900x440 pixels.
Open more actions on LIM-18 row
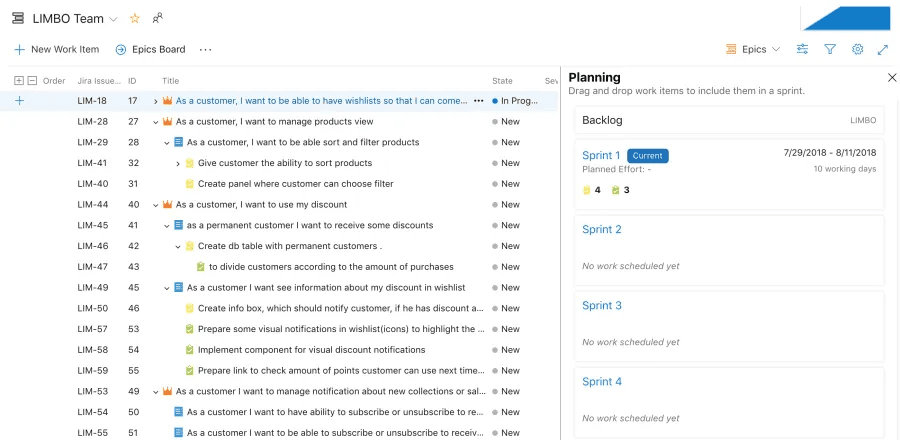[478, 101]
